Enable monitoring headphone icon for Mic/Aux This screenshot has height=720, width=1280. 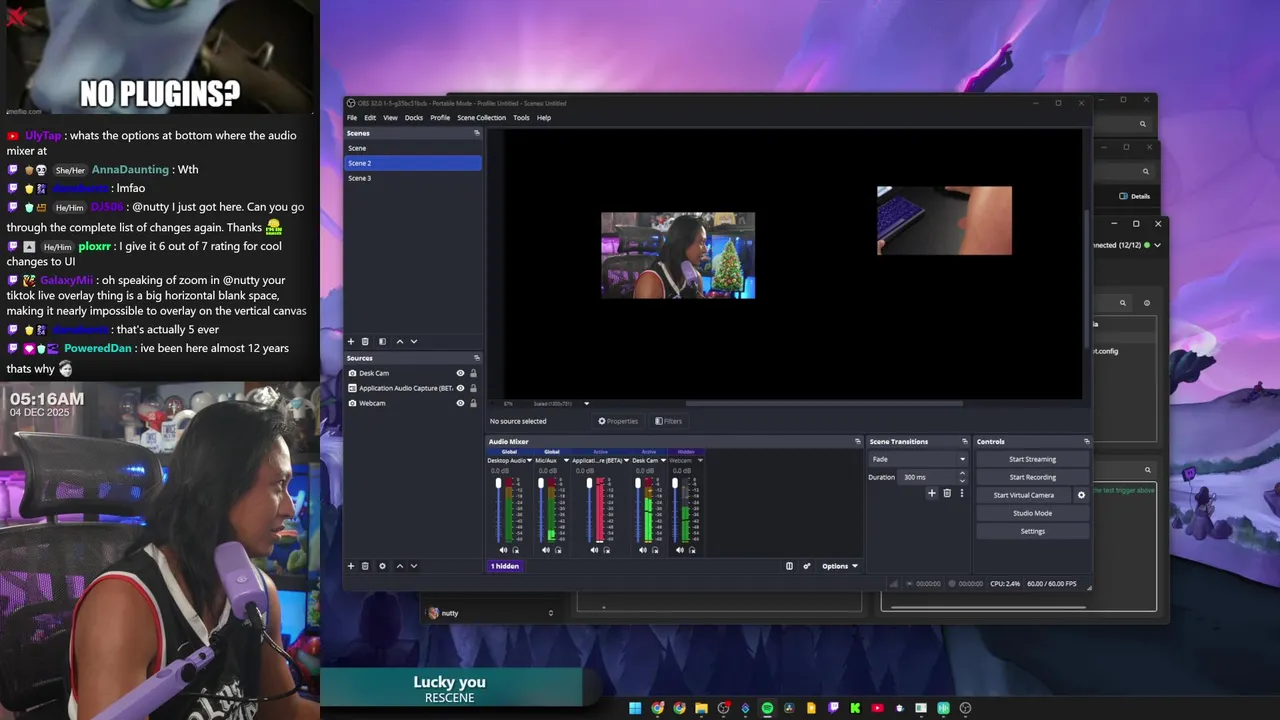point(558,550)
